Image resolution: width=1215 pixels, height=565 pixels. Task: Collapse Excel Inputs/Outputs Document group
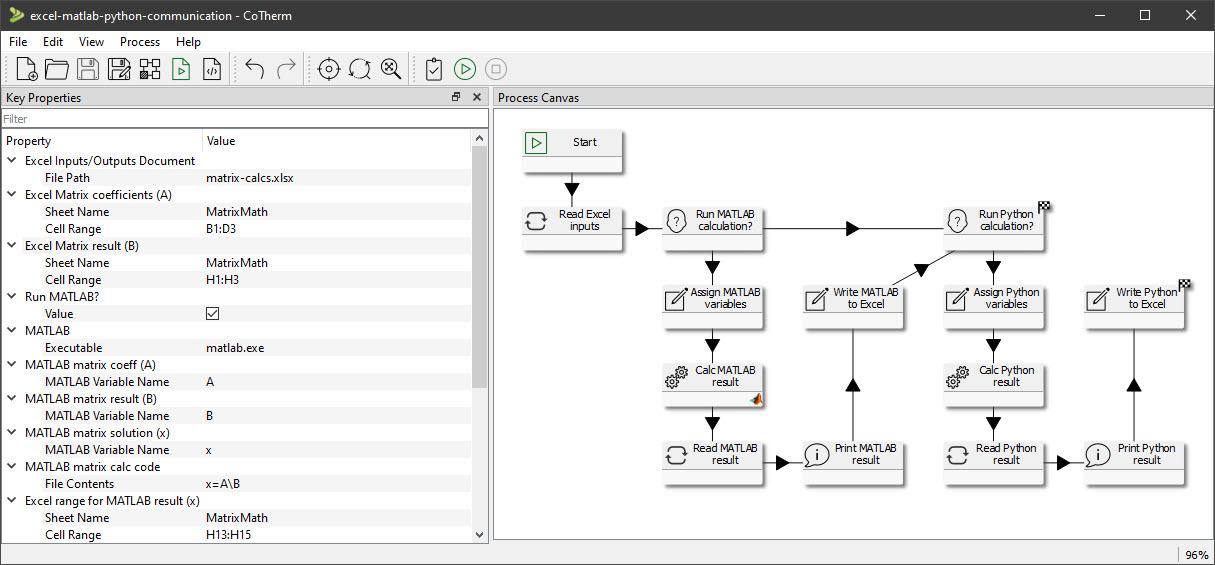point(12,160)
